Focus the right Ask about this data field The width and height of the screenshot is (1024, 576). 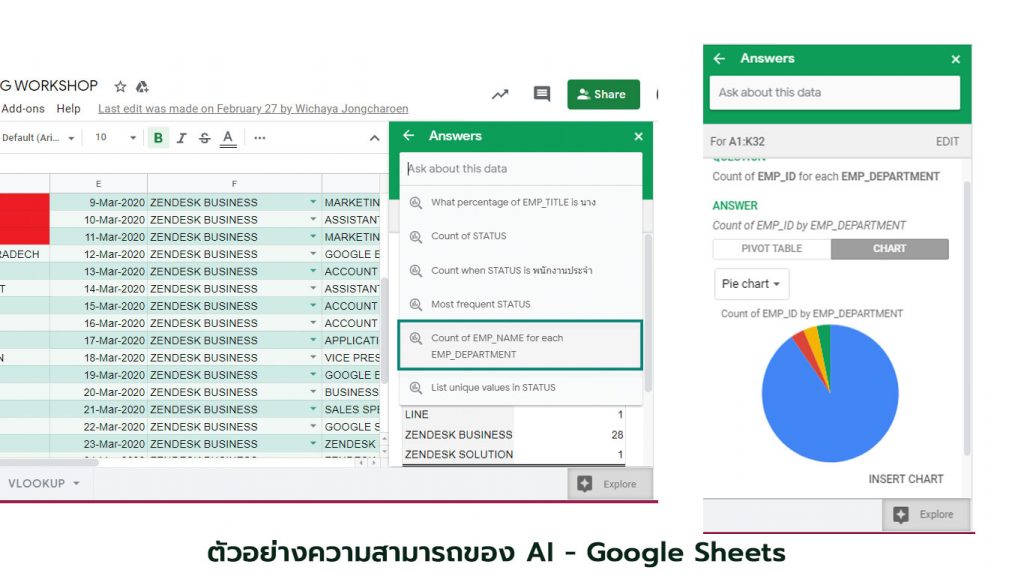coord(835,93)
